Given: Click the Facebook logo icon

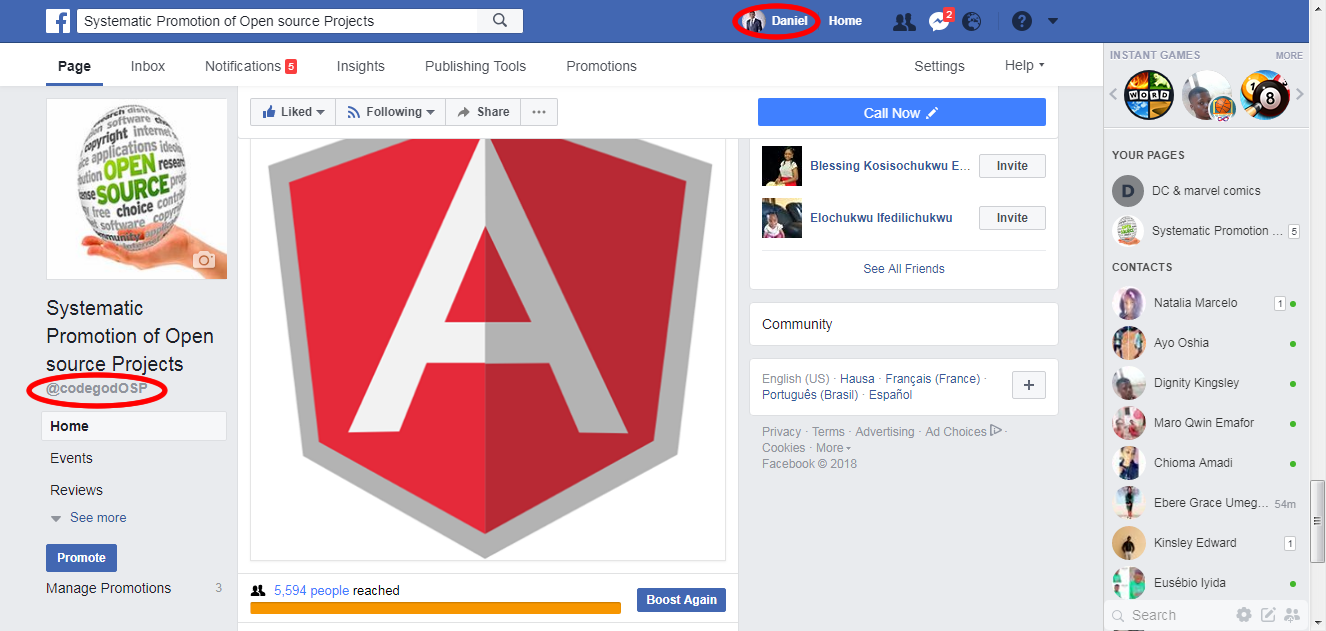Looking at the screenshot, I should click(59, 20).
